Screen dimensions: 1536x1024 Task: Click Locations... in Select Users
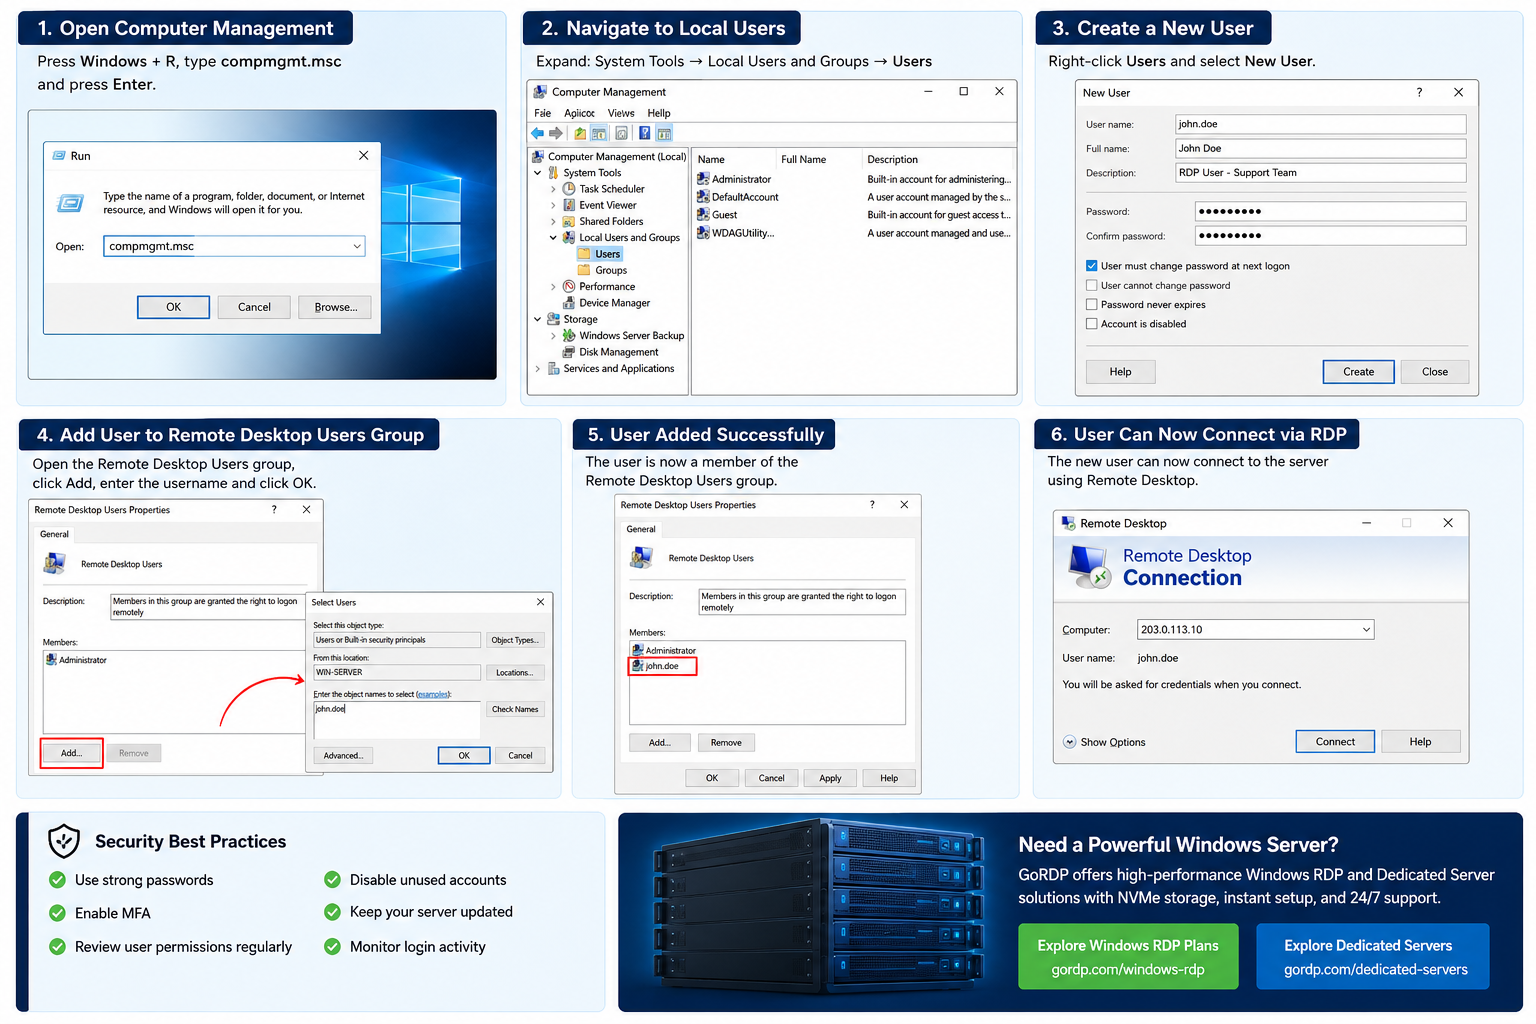pos(515,672)
